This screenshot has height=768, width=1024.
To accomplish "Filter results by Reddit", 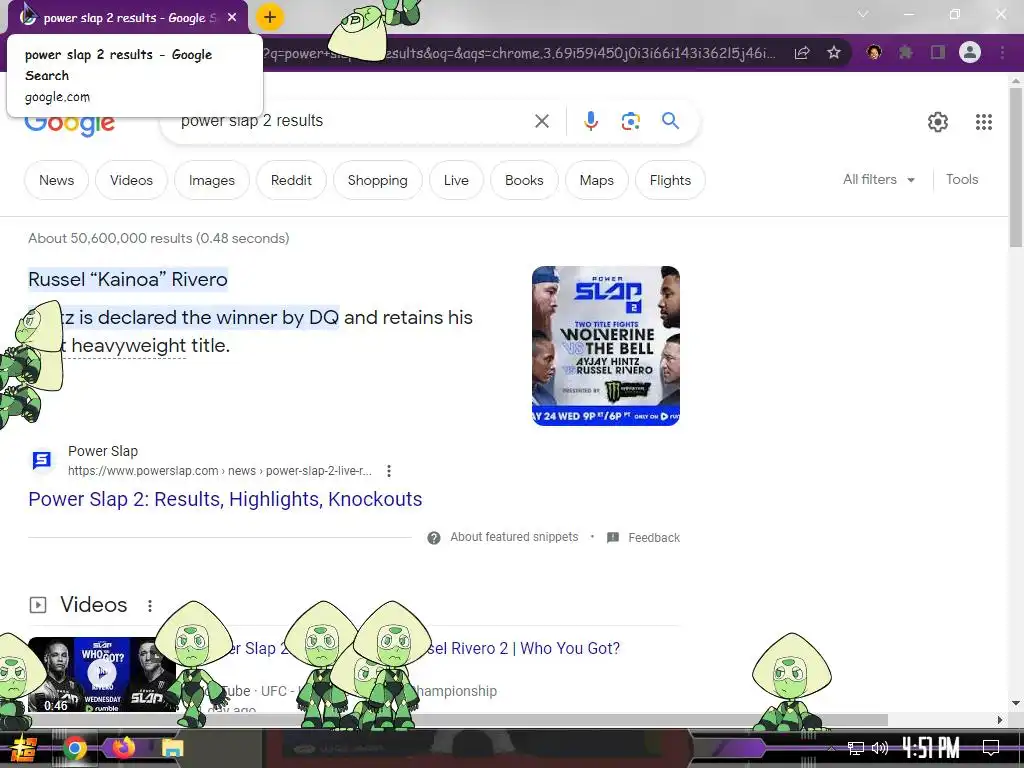I will (291, 180).
